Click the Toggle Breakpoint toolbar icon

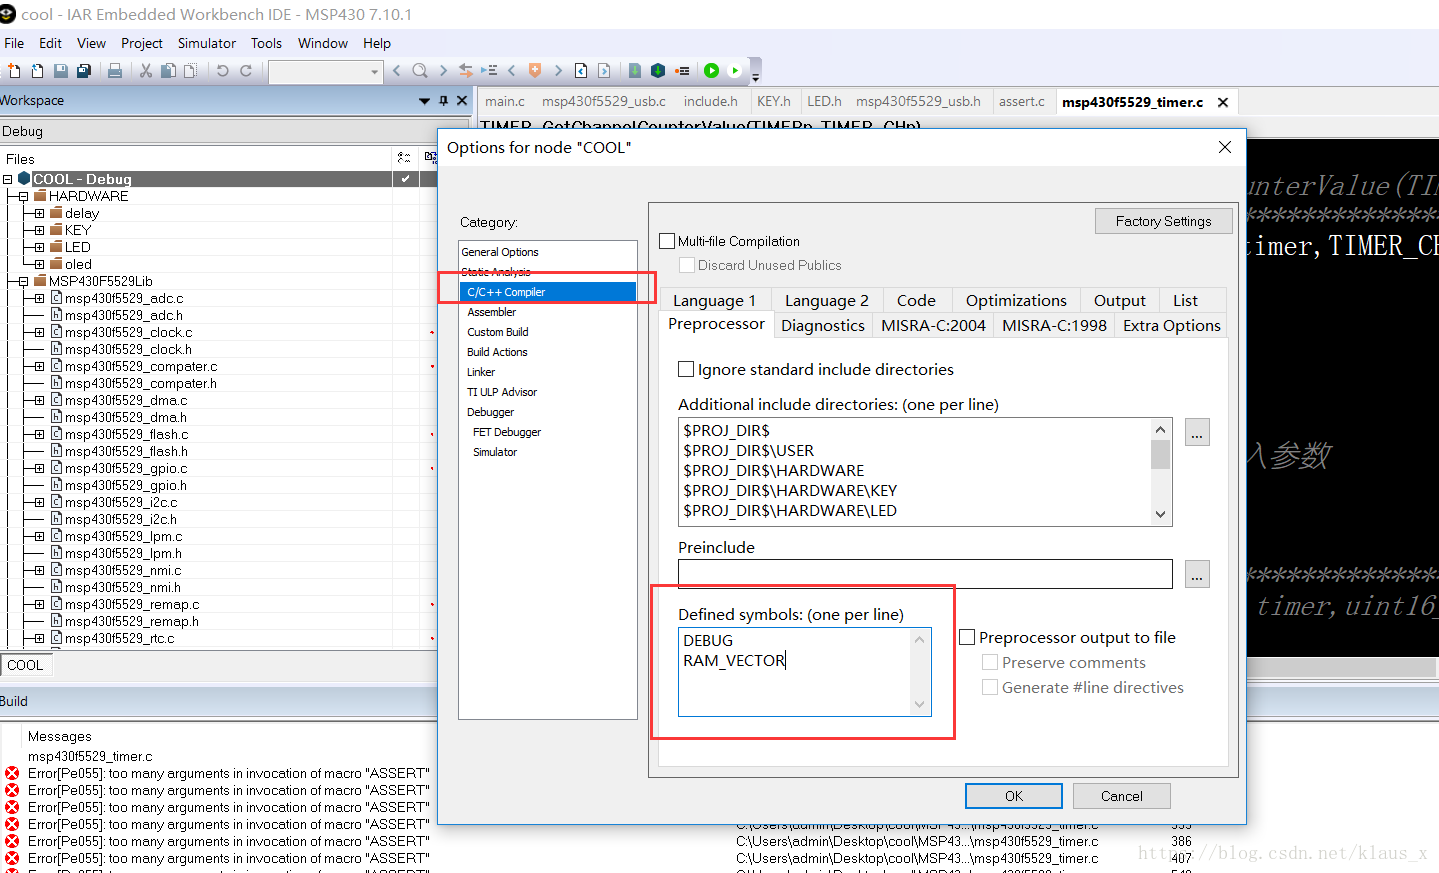pyautogui.click(x=682, y=71)
